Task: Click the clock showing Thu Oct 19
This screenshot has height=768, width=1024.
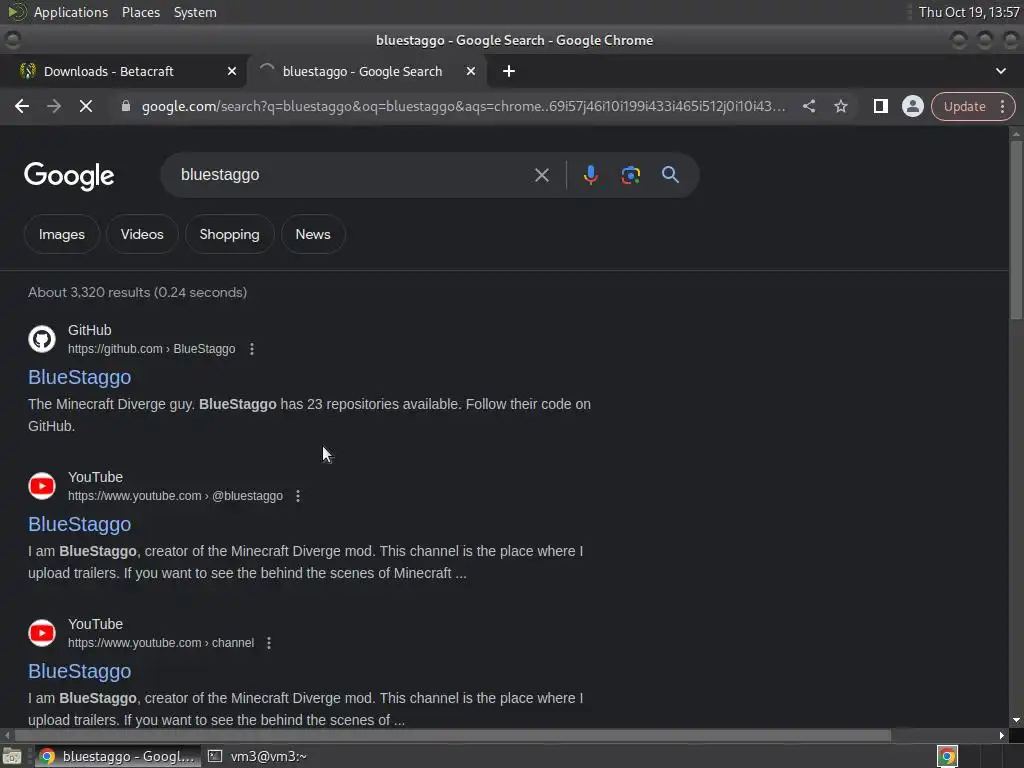Action: (x=969, y=12)
